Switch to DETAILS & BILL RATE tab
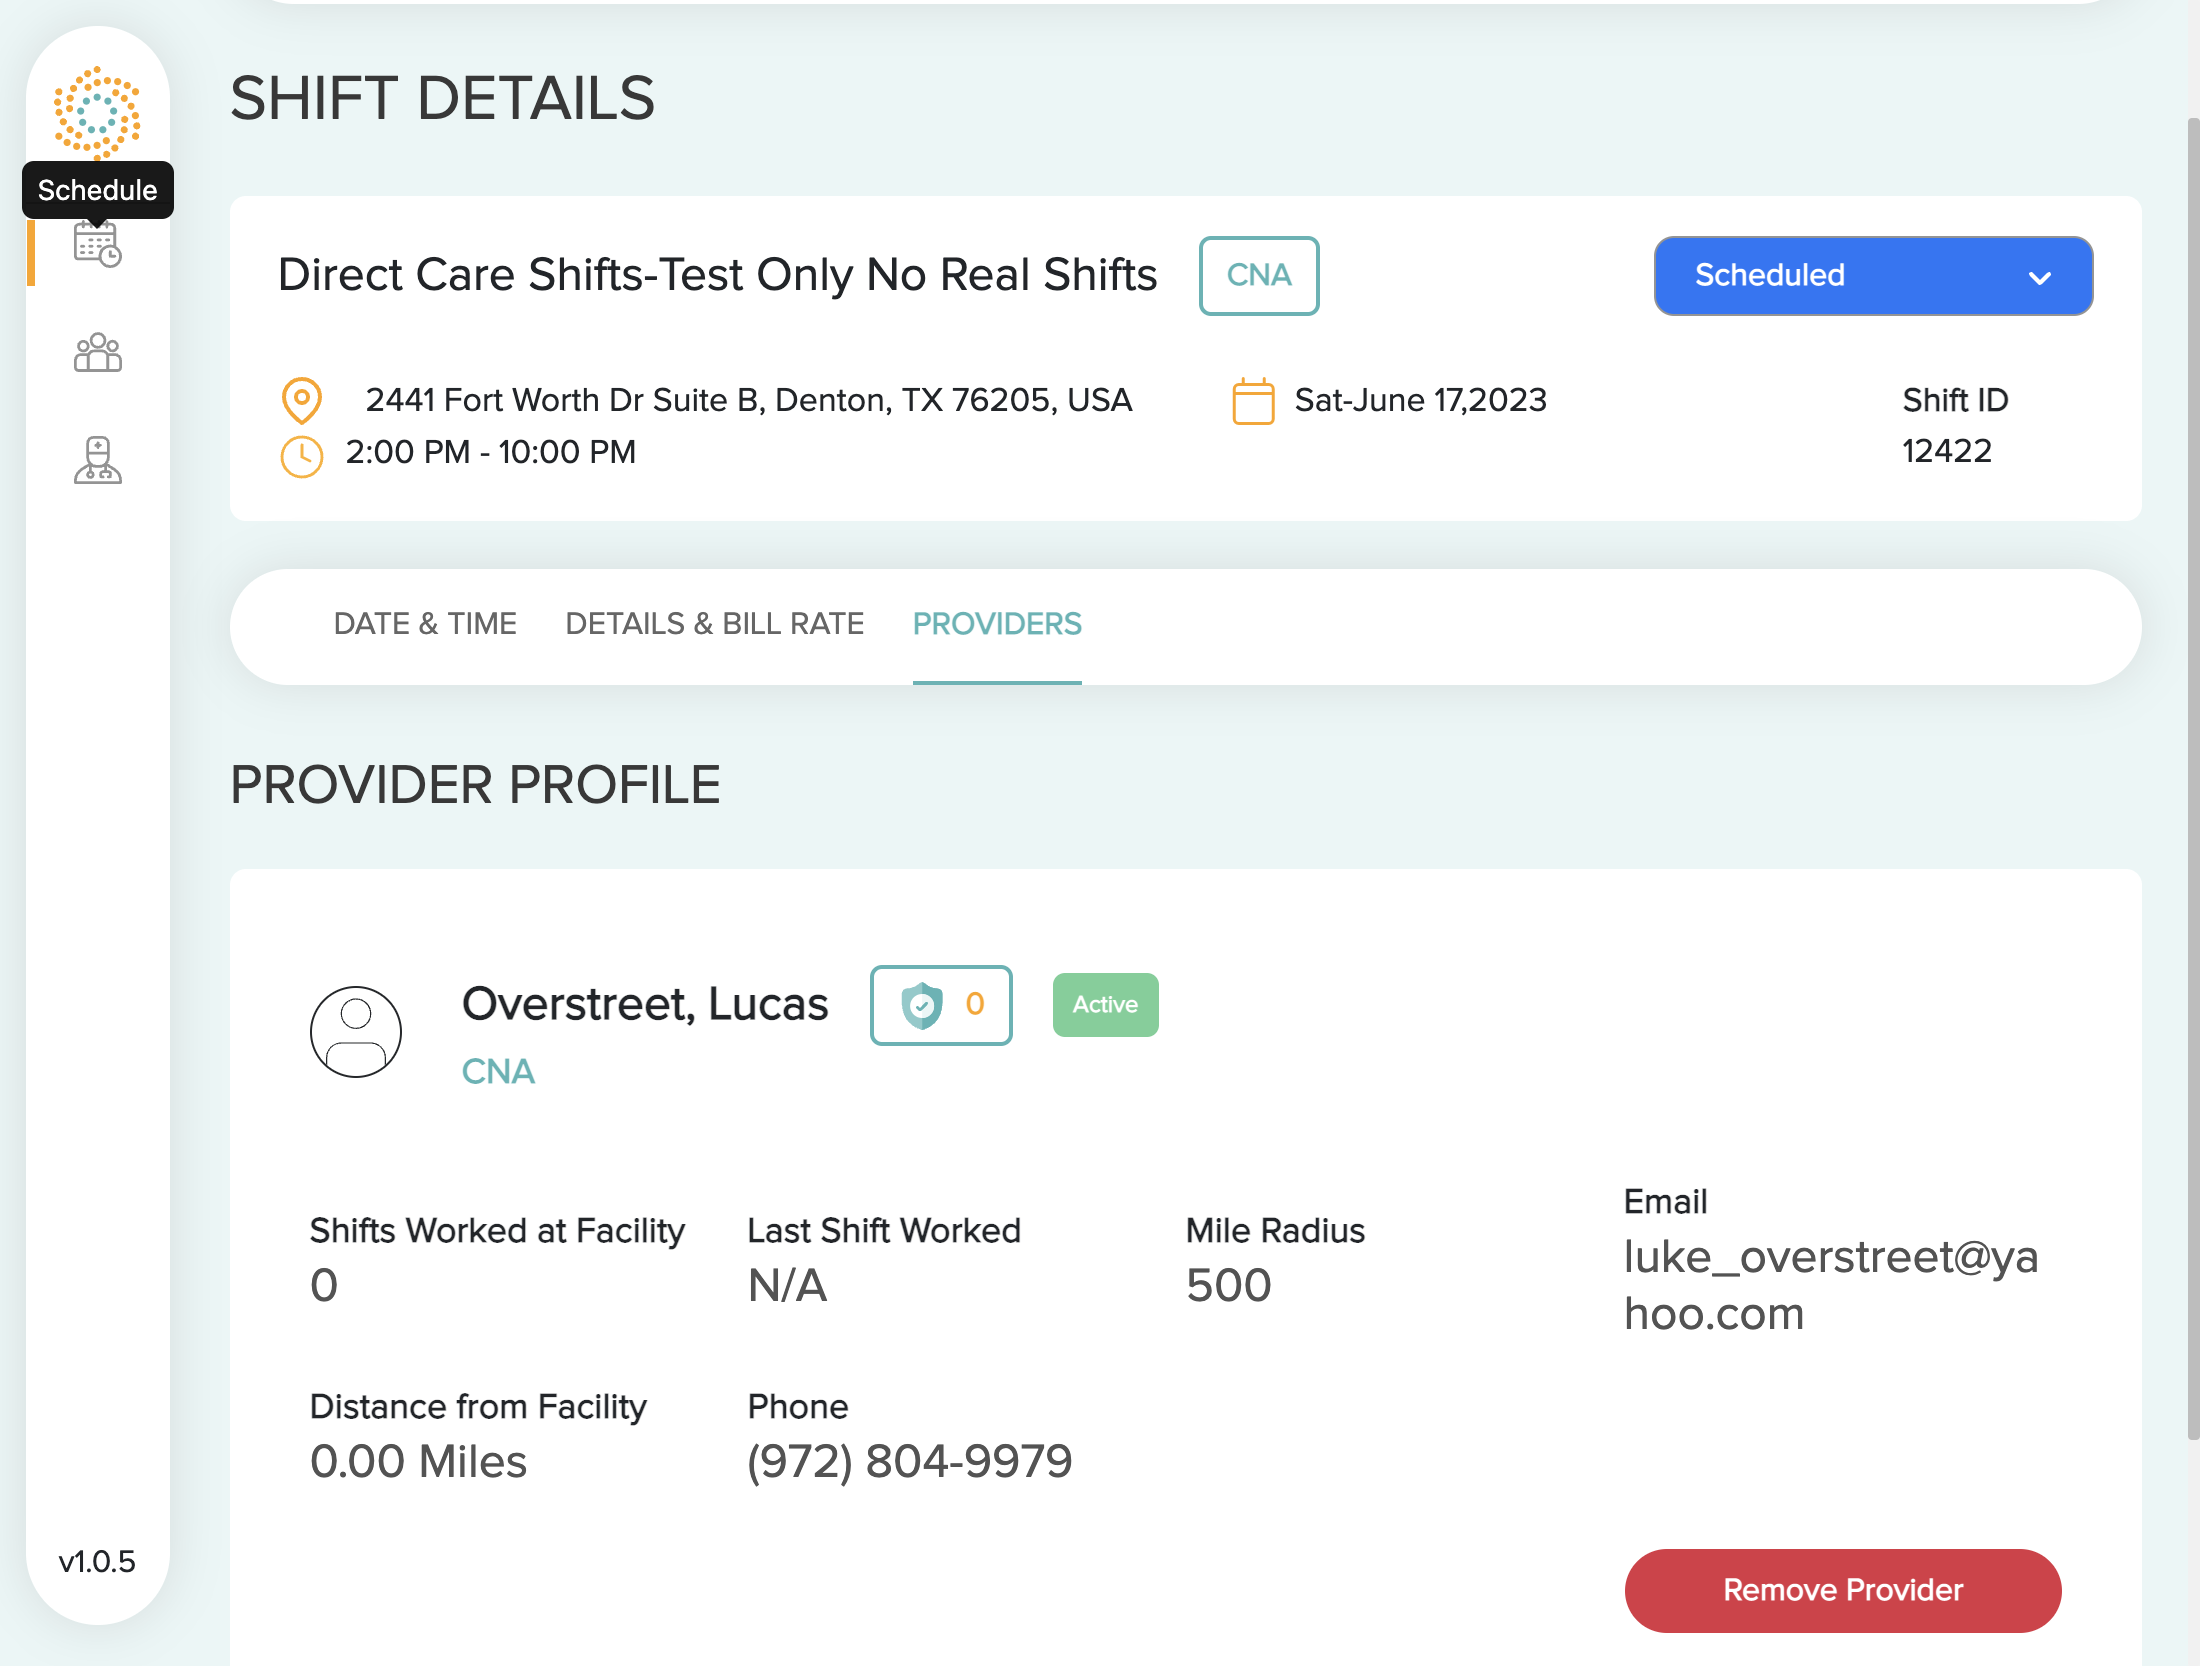 714,624
